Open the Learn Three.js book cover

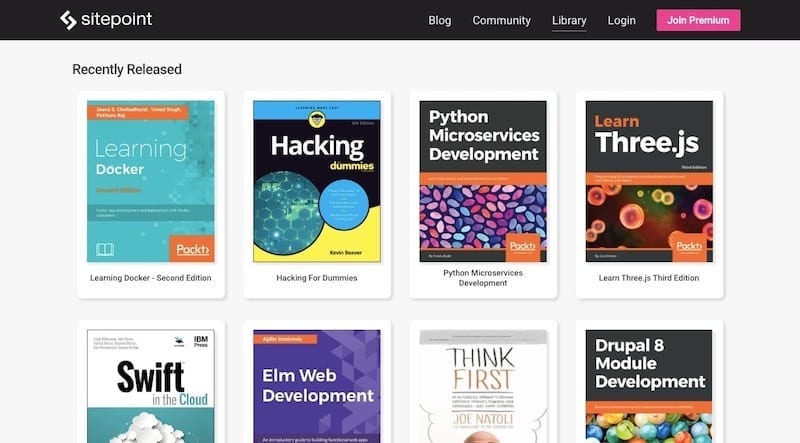pos(649,181)
